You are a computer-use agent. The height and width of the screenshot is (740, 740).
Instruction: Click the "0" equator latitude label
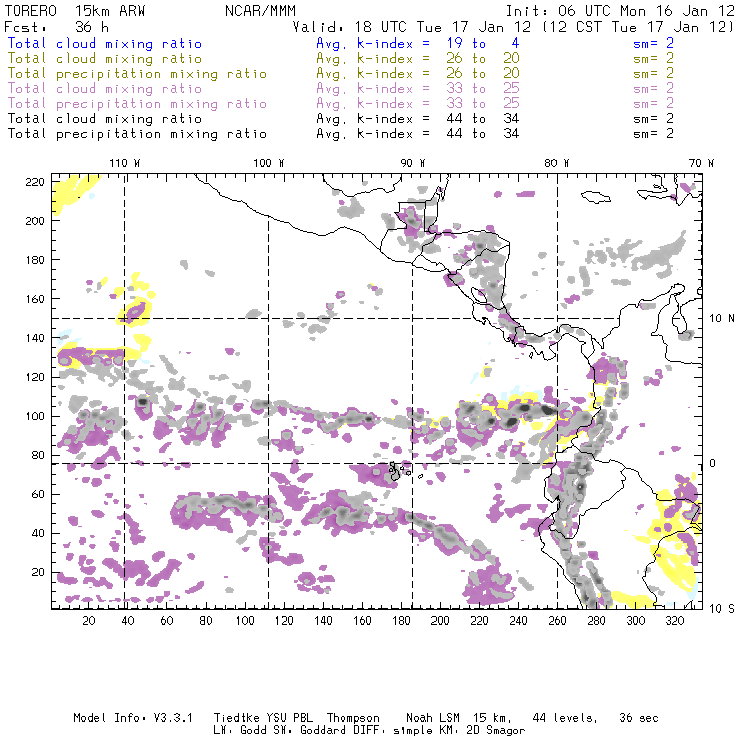pyautogui.click(x=713, y=463)
